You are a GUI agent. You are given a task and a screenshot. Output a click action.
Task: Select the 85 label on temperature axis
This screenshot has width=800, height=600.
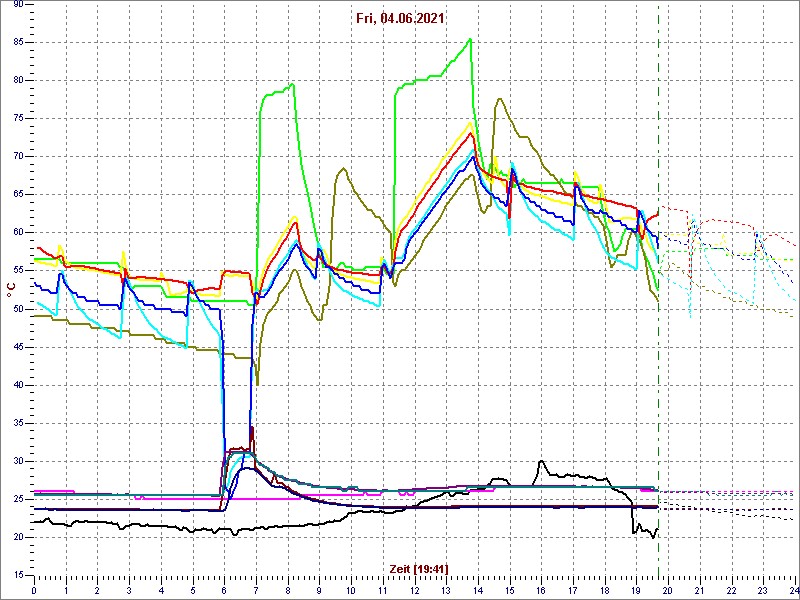(18, 43)
